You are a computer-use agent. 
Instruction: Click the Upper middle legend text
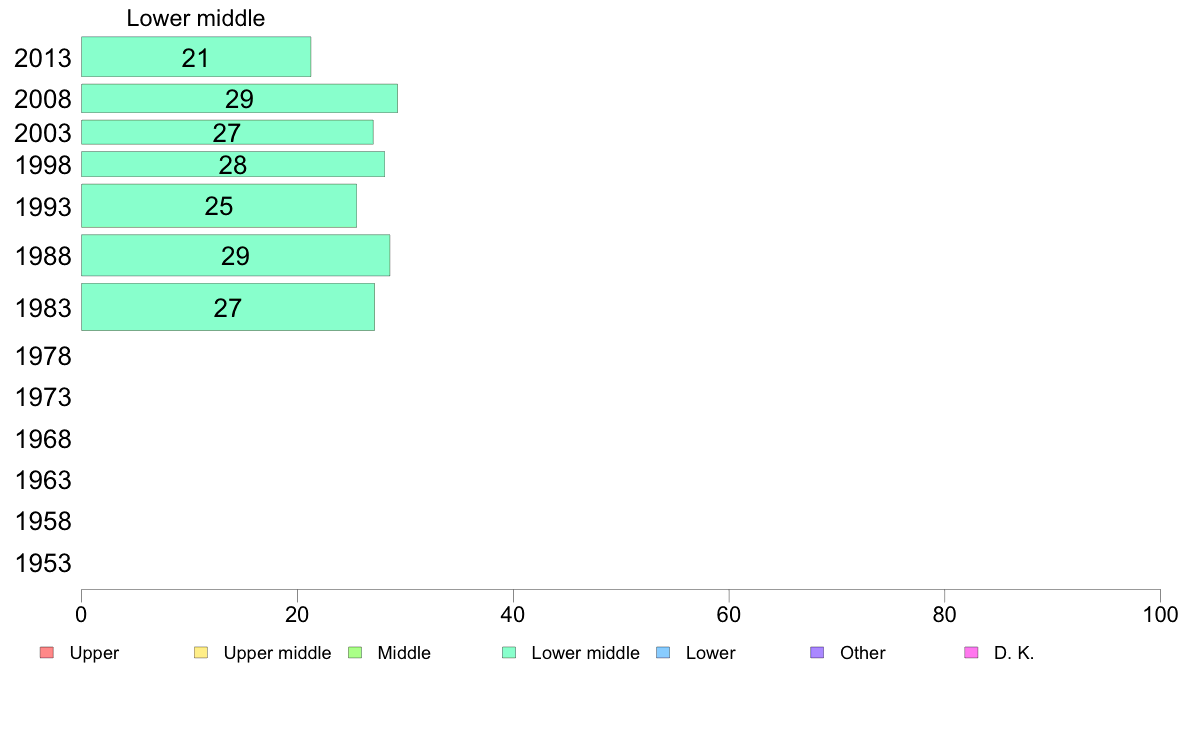[277, 653]
